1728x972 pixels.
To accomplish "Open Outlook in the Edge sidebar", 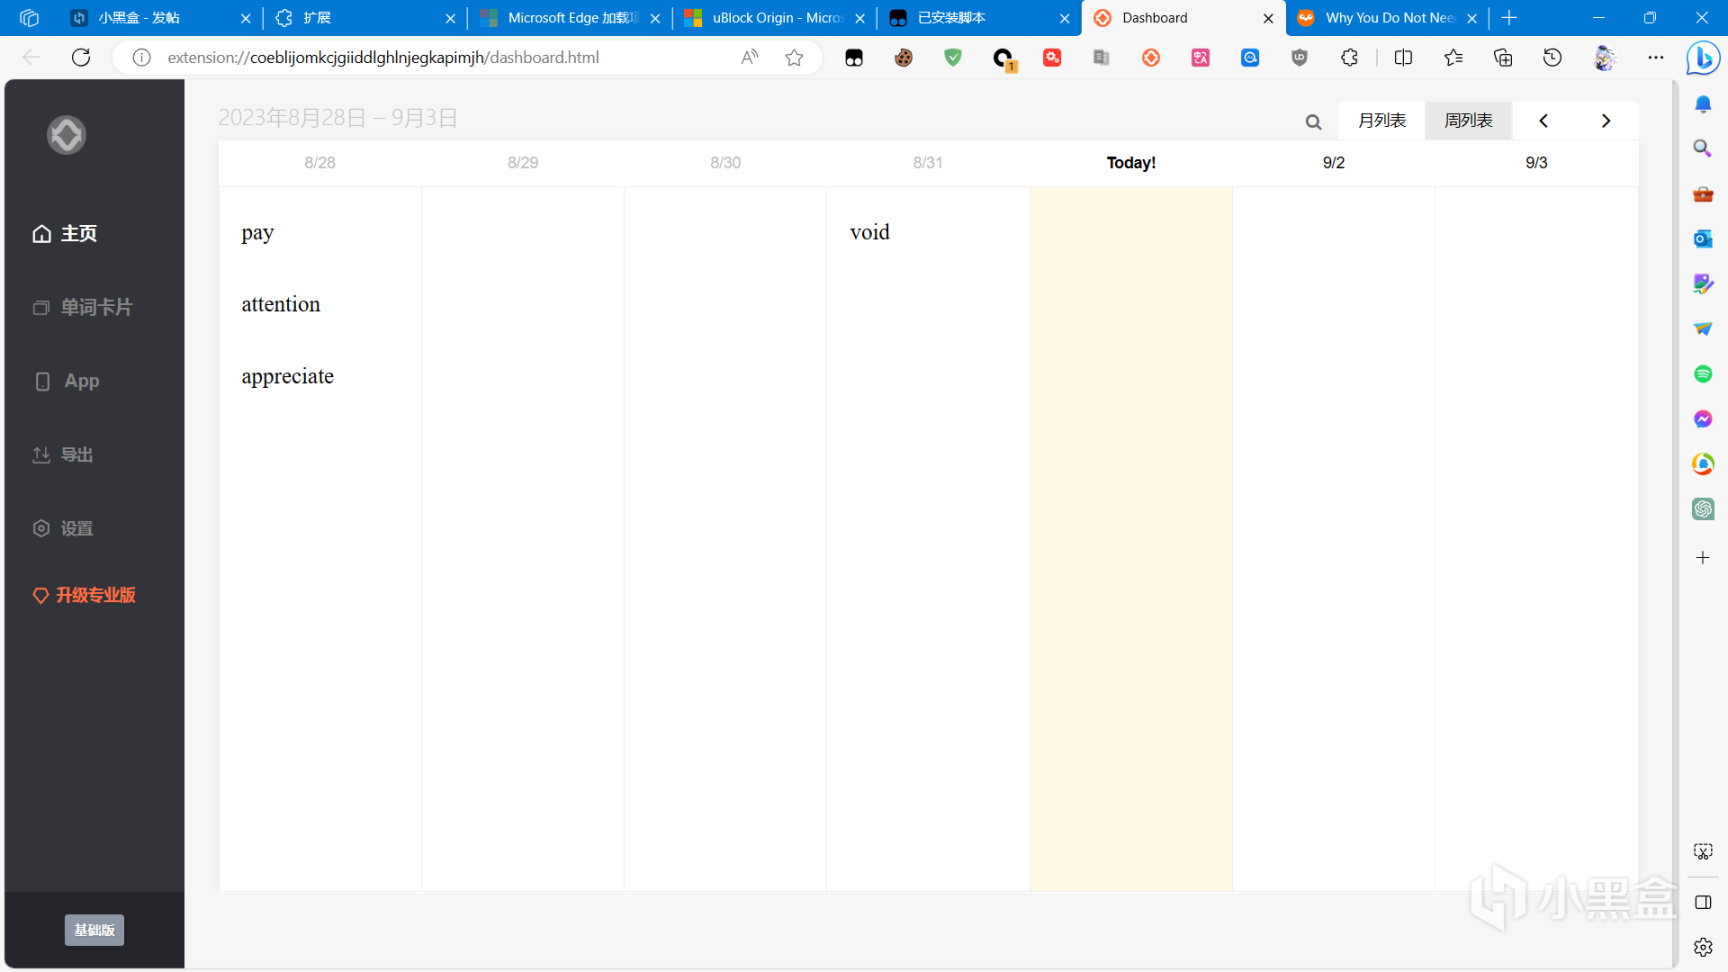I will point(1703,239).
